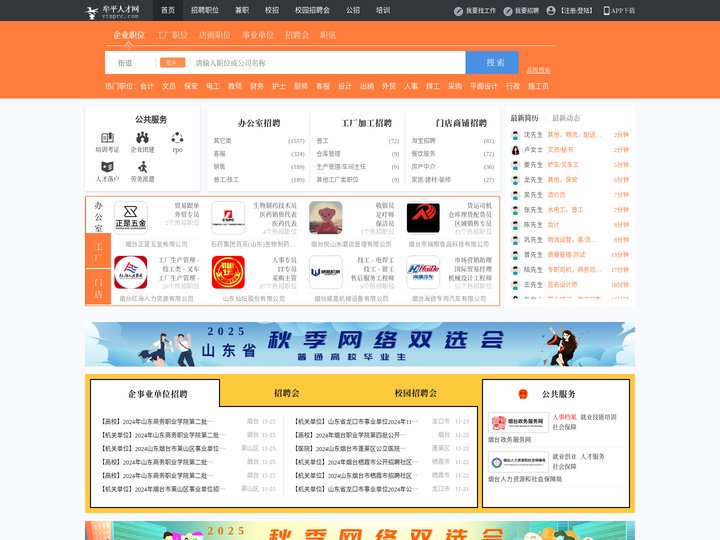Click the phone icon for APP下载
Viewport: 720px width, 540px height.
click(606, 11)
